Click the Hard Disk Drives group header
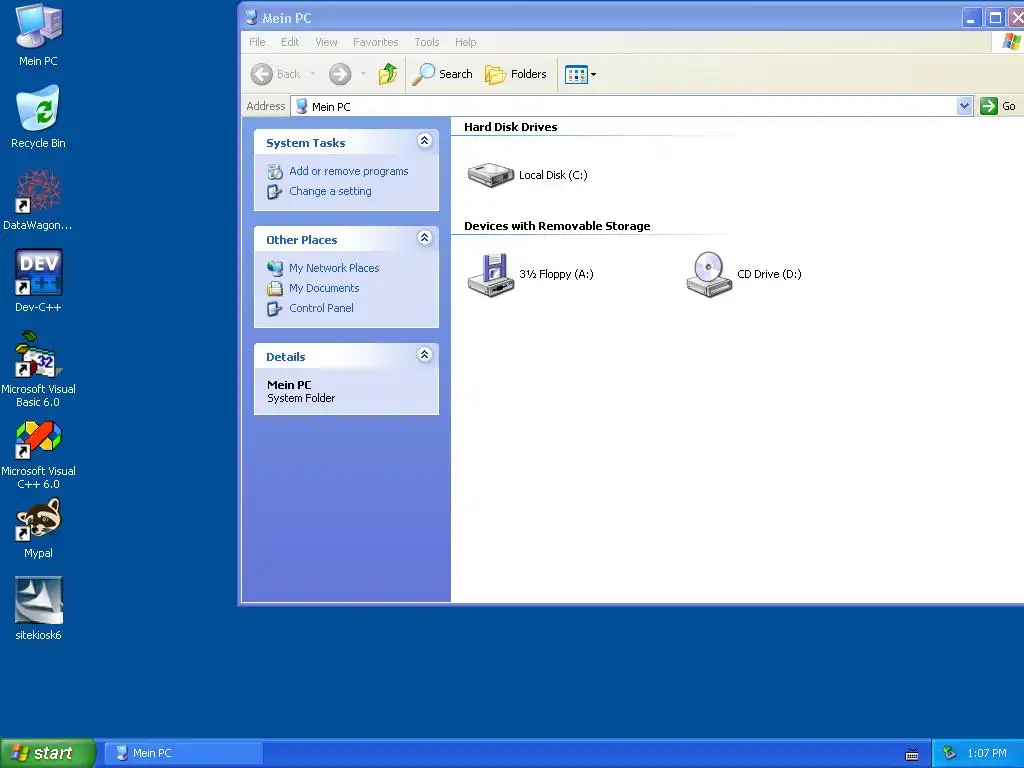Viewport: 1024px width, 768px height. (x=511, y=127)
